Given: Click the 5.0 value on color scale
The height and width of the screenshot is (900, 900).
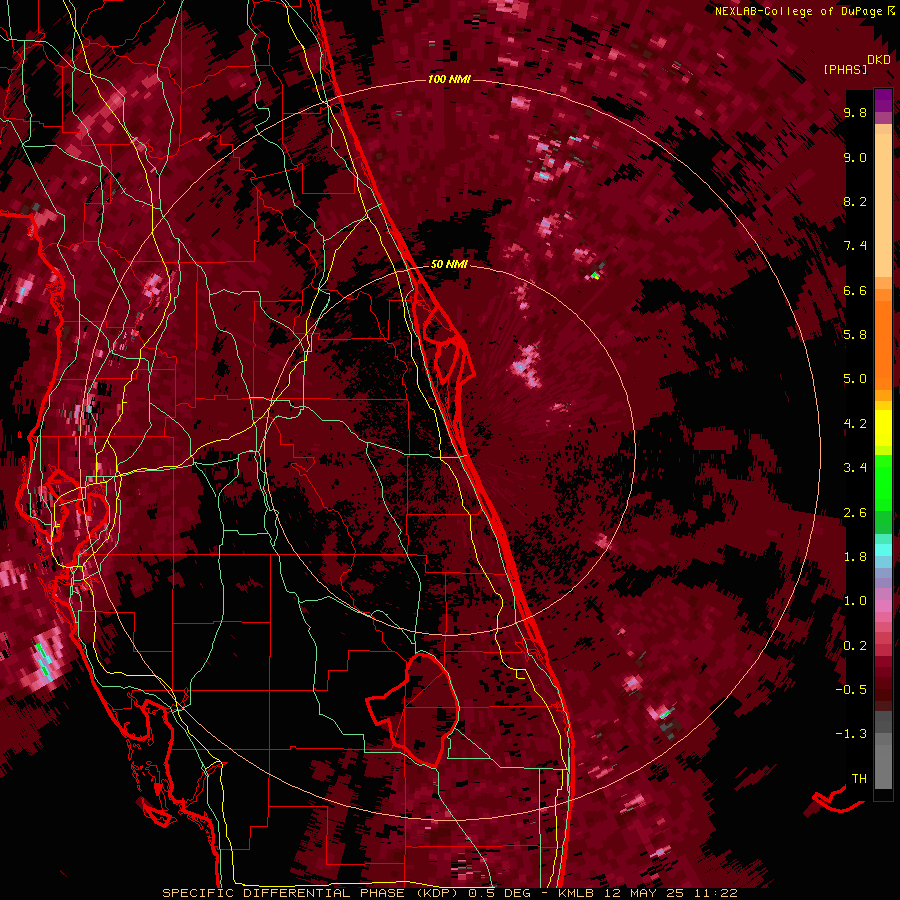Looking at the screenshot, I should pyautogui.click(x=855, y=379).
